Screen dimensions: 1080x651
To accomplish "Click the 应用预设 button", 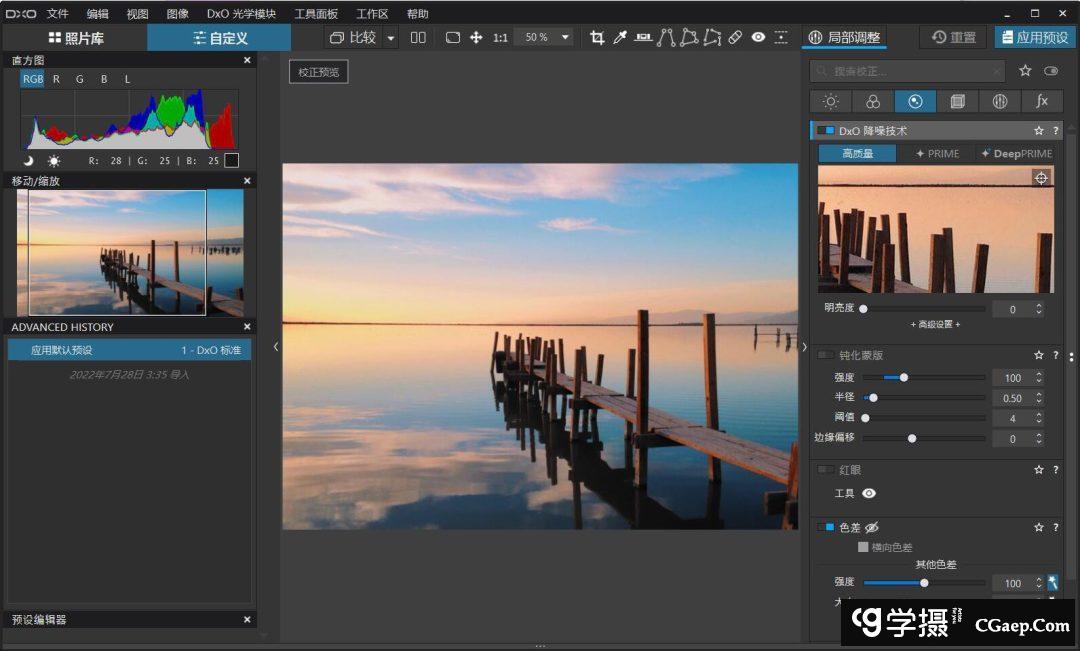I will point(1035,38).
